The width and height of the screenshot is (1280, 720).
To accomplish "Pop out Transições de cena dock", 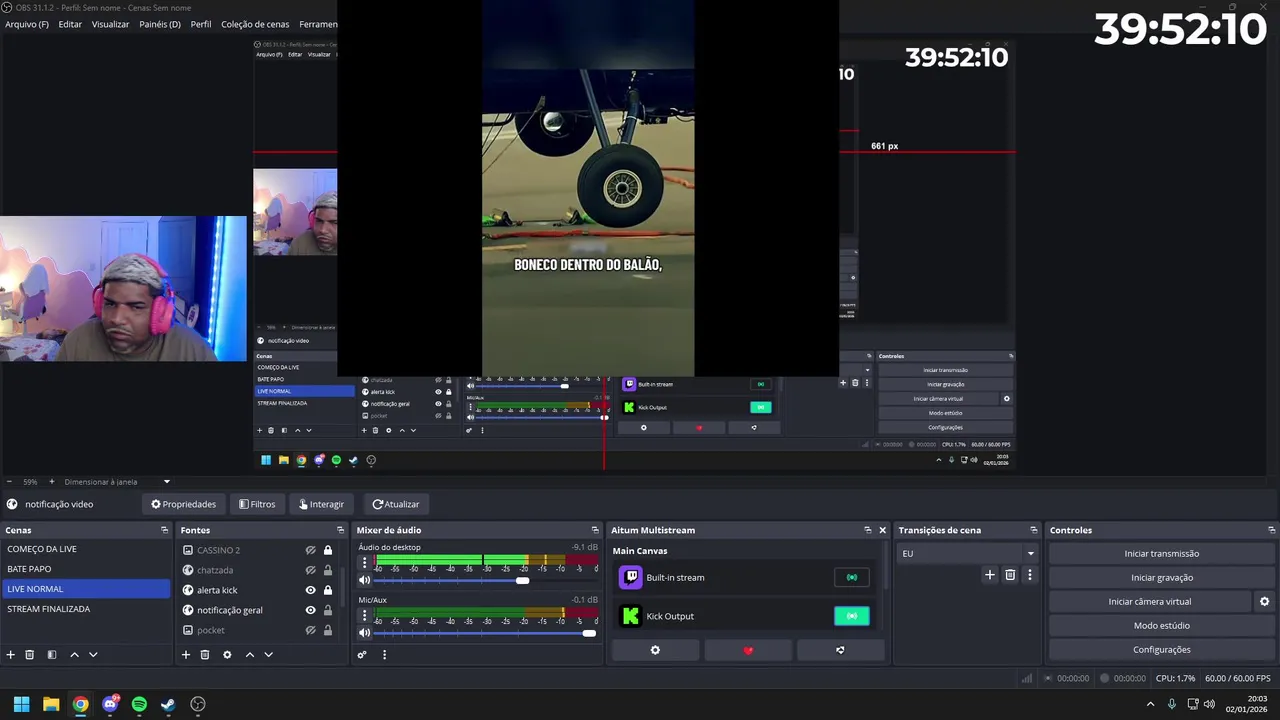I will click(1033, 530).
